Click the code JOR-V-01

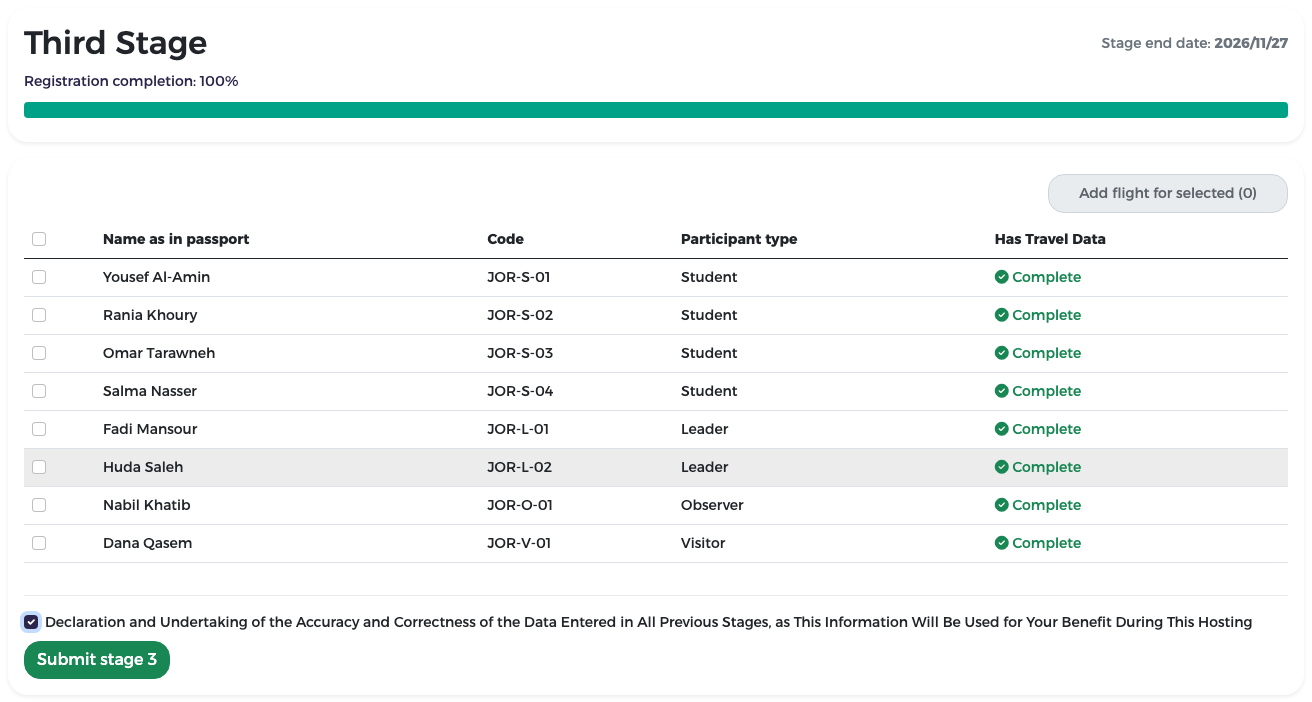pos(519,543)
